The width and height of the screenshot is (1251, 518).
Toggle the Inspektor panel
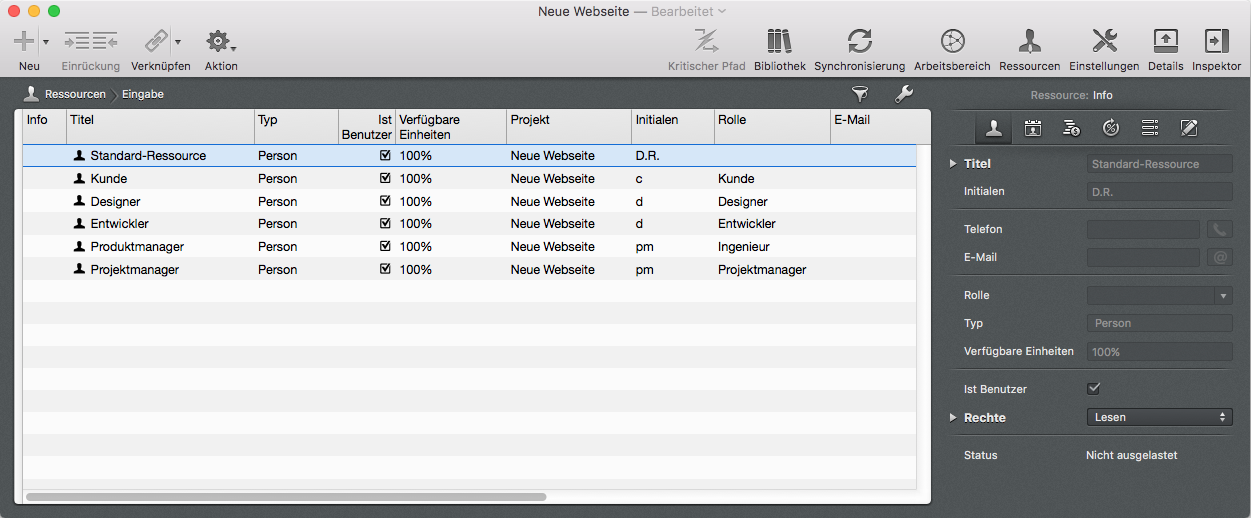click(1216, 42)
